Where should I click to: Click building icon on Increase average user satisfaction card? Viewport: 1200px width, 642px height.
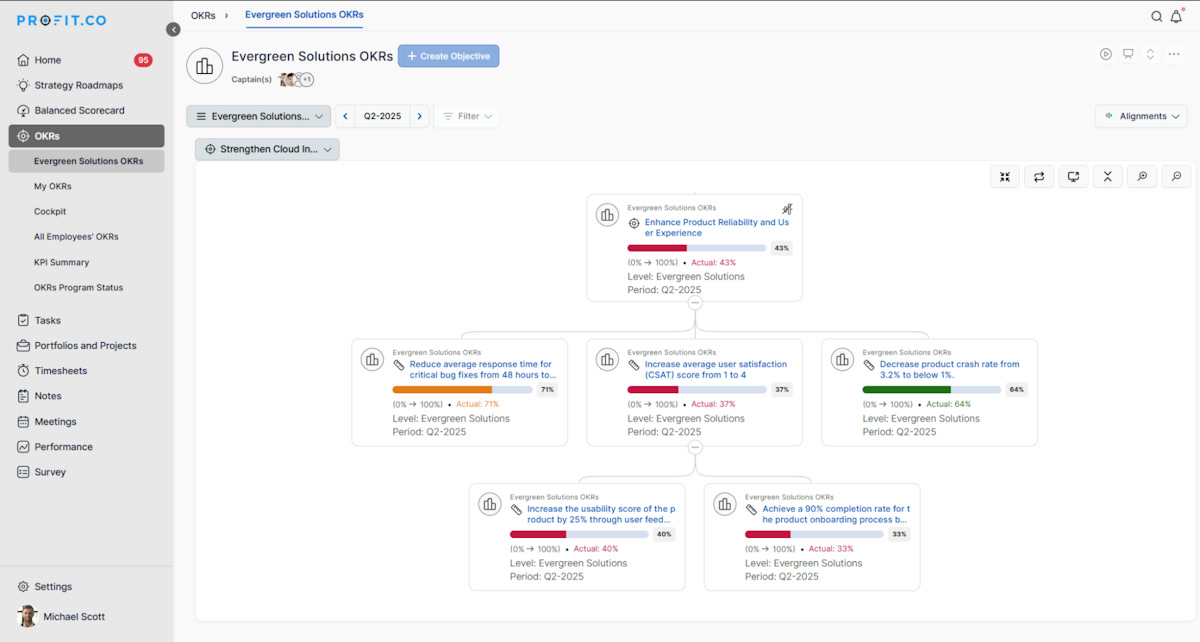607,359
